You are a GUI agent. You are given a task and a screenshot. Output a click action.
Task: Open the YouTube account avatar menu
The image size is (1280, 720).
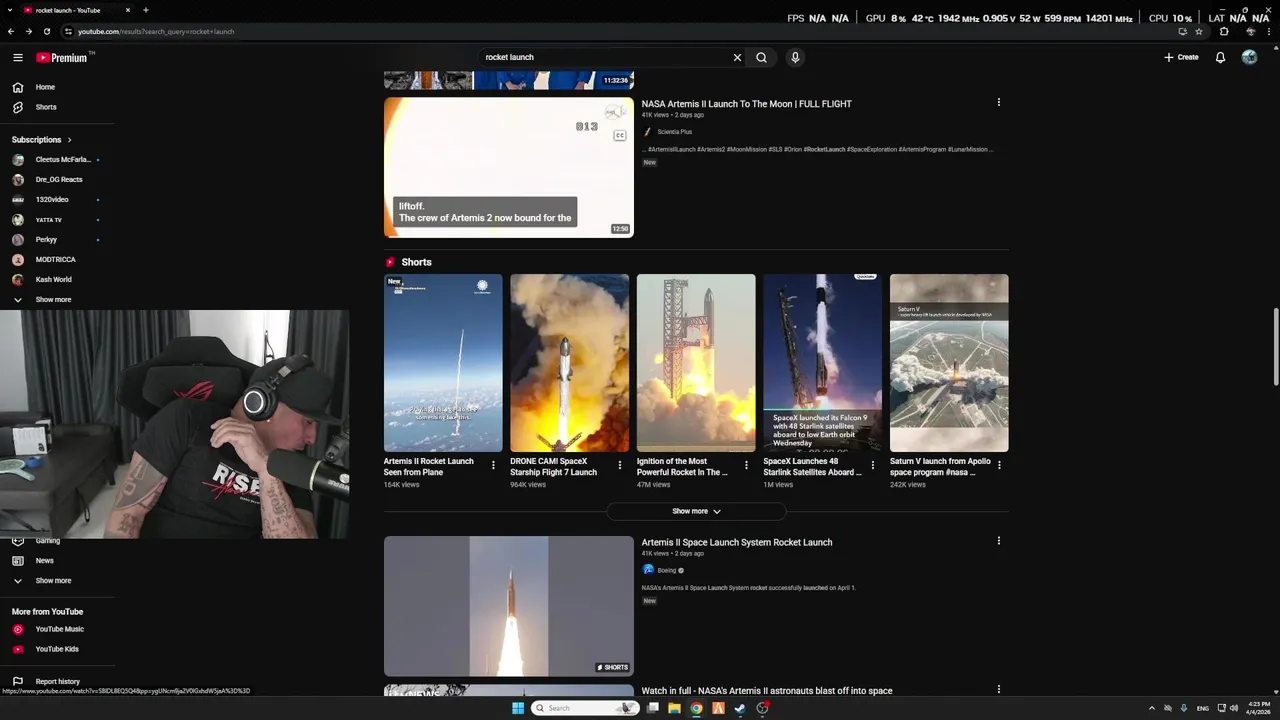[x=1249, y=57]
